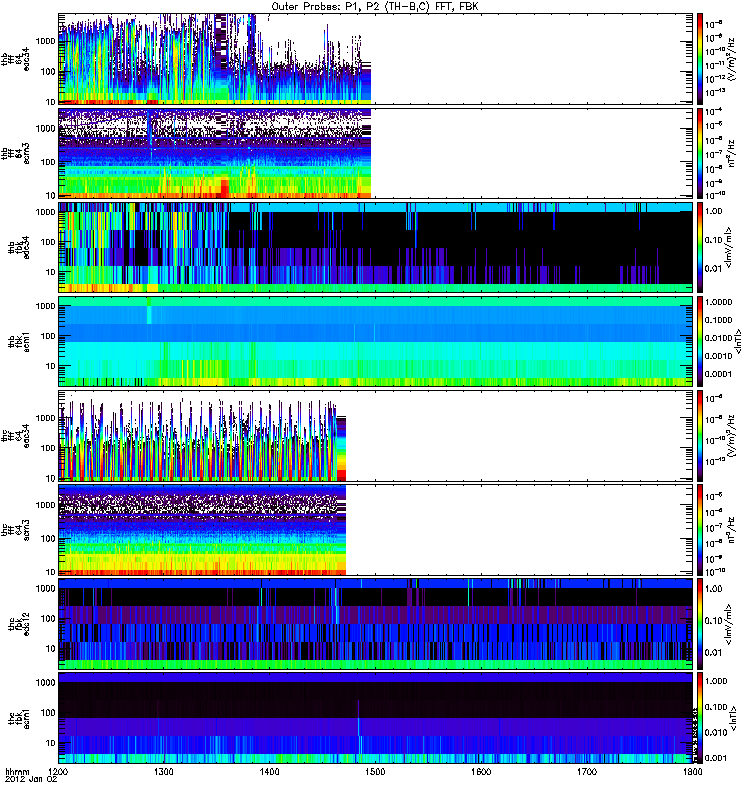The image size is (750, 800).
Task: Select the color bar of the third panel (thb fbk electric)
Action: (x=700, y=245)
